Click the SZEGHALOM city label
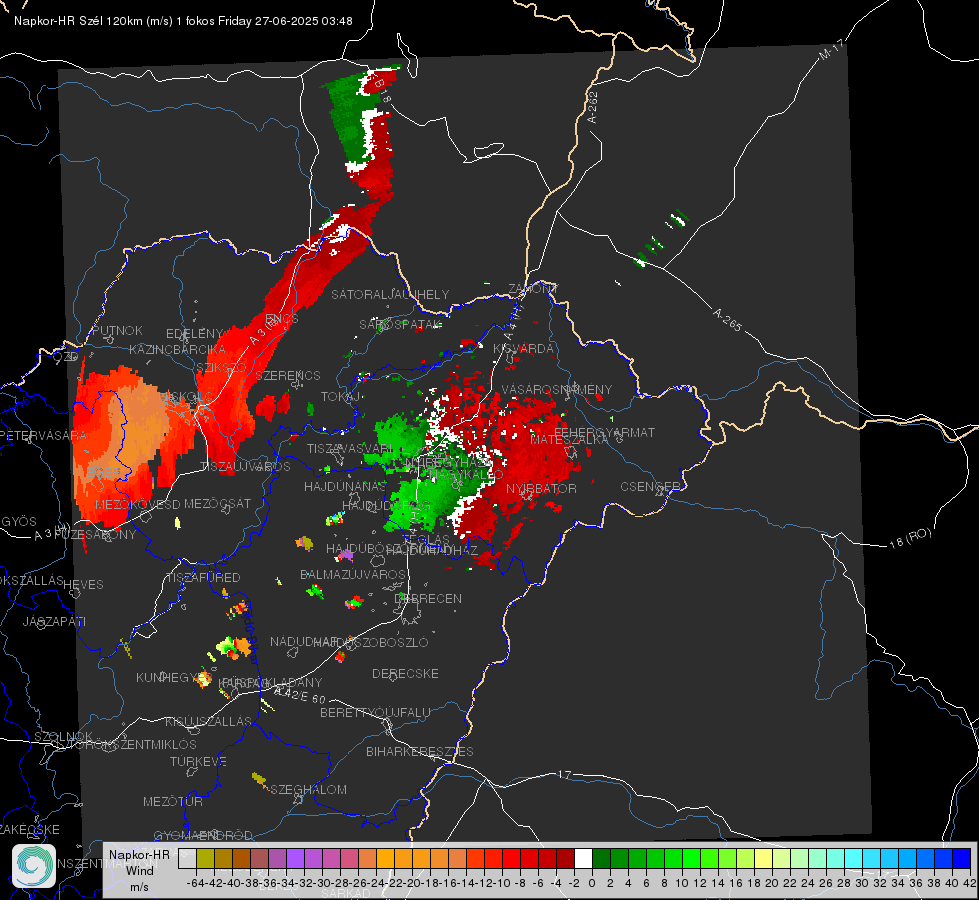 308,789
